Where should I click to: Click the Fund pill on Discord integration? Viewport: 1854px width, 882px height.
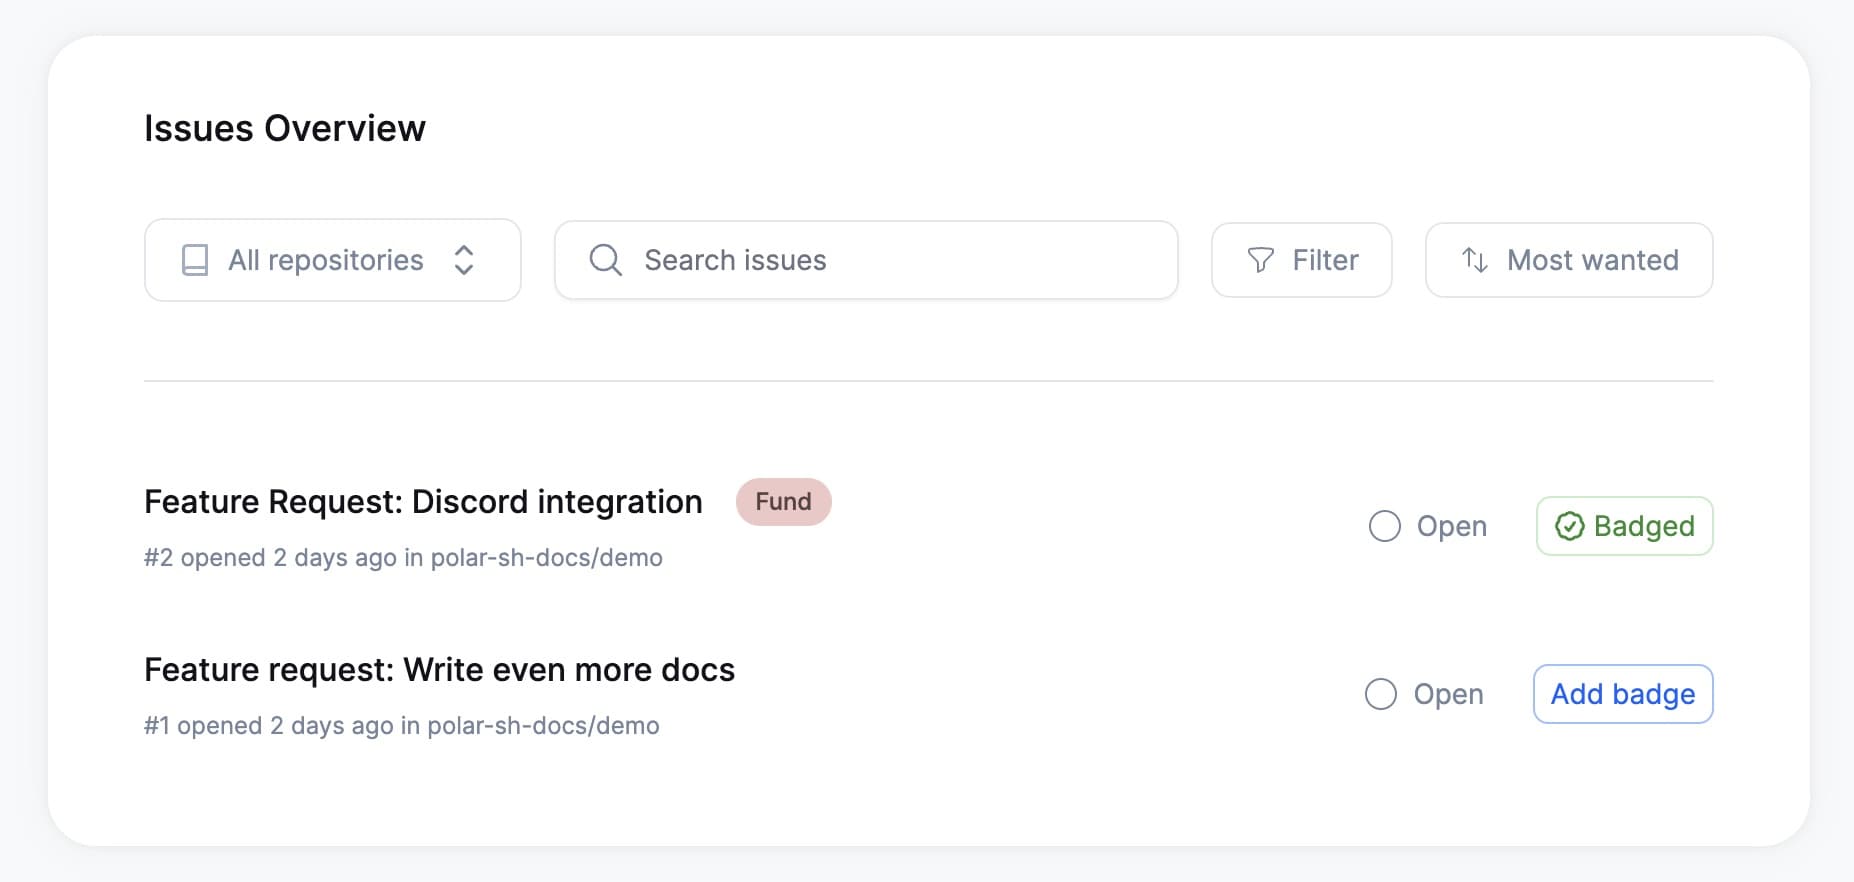784,502
